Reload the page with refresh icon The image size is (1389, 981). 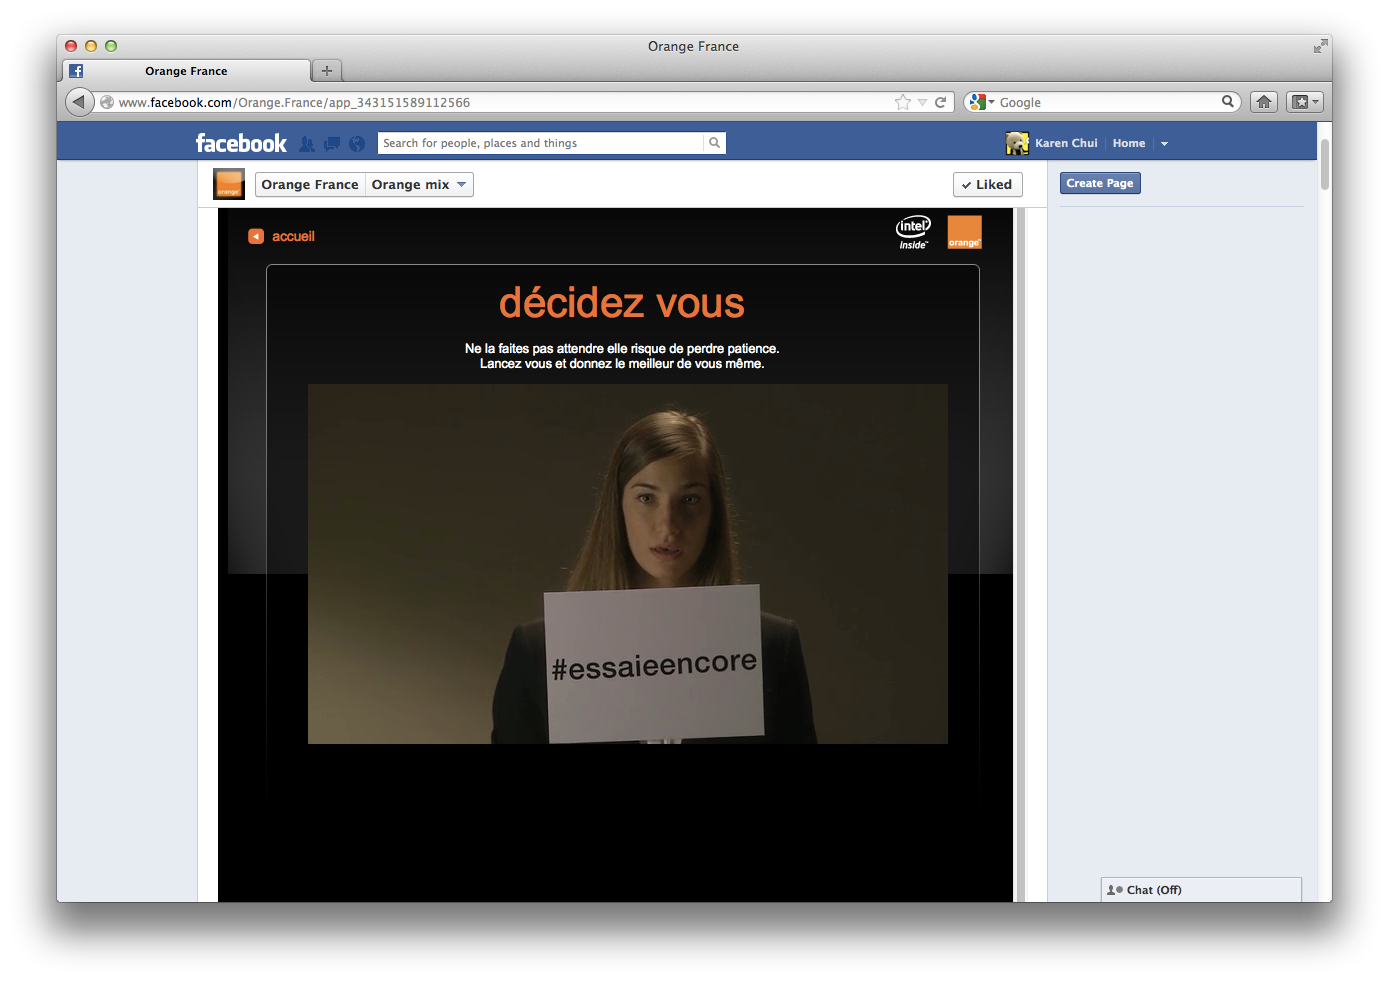940,102
